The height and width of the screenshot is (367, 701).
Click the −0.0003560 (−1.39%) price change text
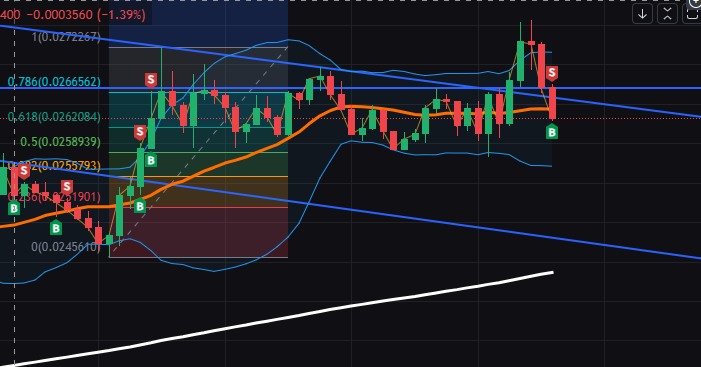pos(86,15)
